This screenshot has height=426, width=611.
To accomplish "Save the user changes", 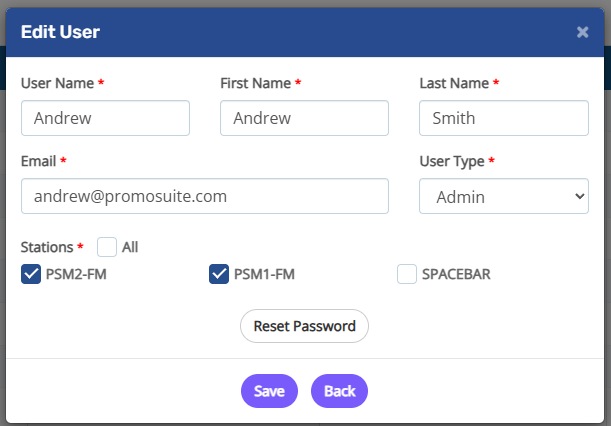I will tap(269, 391).
